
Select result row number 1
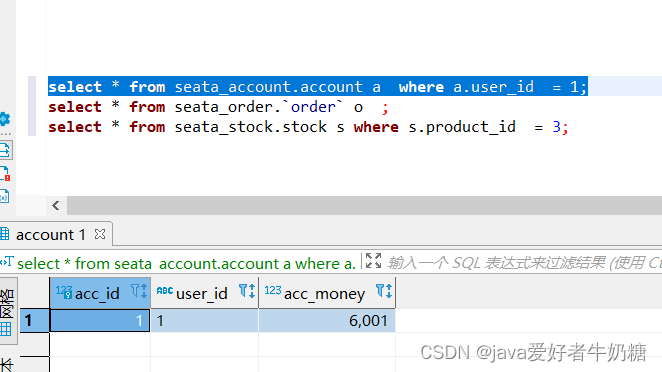coord(34,320)
